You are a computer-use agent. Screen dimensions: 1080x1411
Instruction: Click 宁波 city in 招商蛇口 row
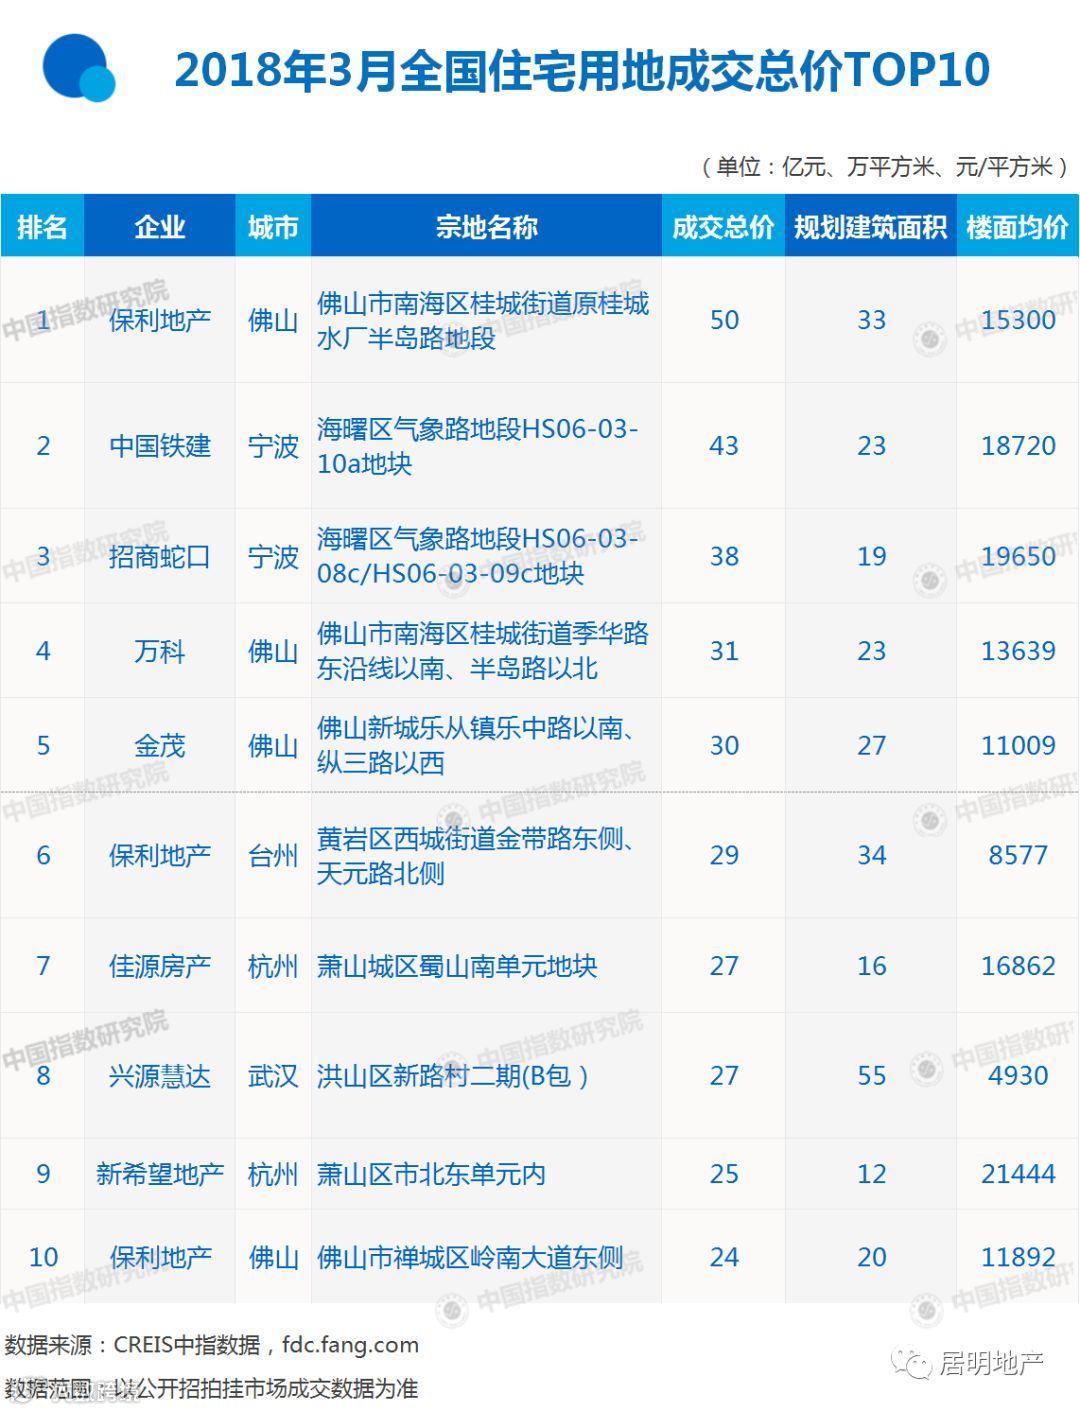coord(273,556)
